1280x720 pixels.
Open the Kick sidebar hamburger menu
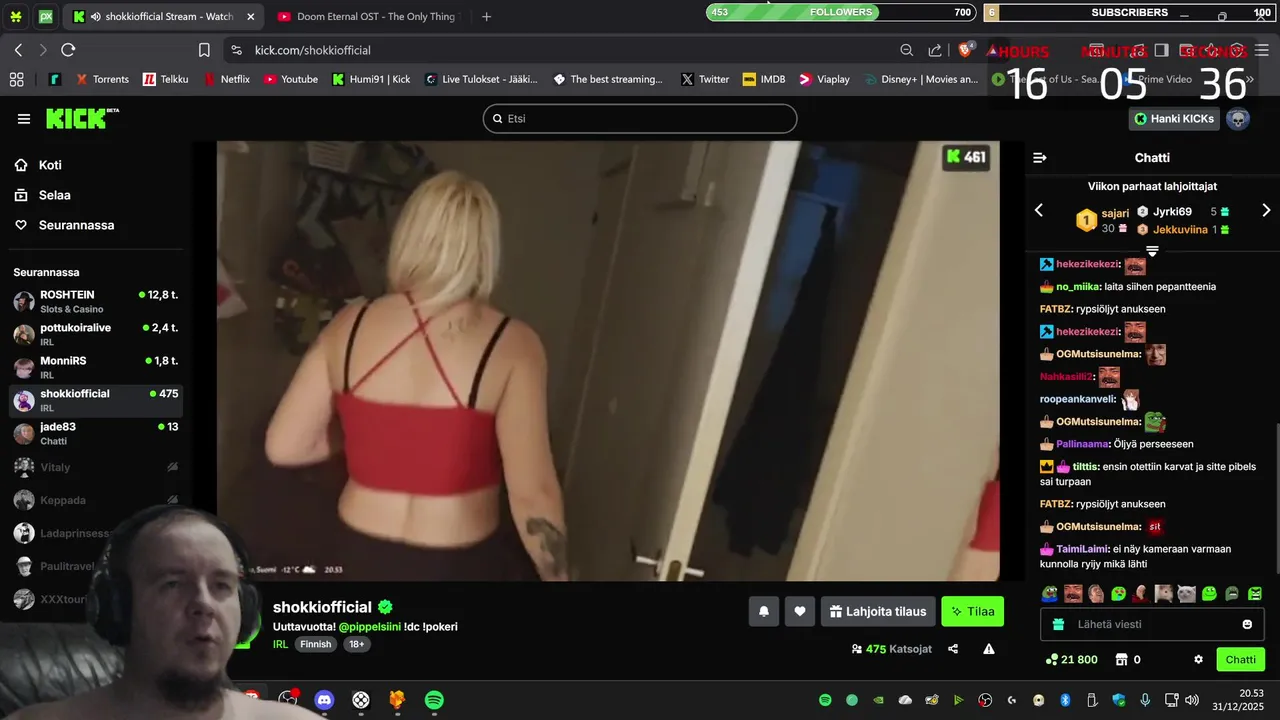[24, 119]
